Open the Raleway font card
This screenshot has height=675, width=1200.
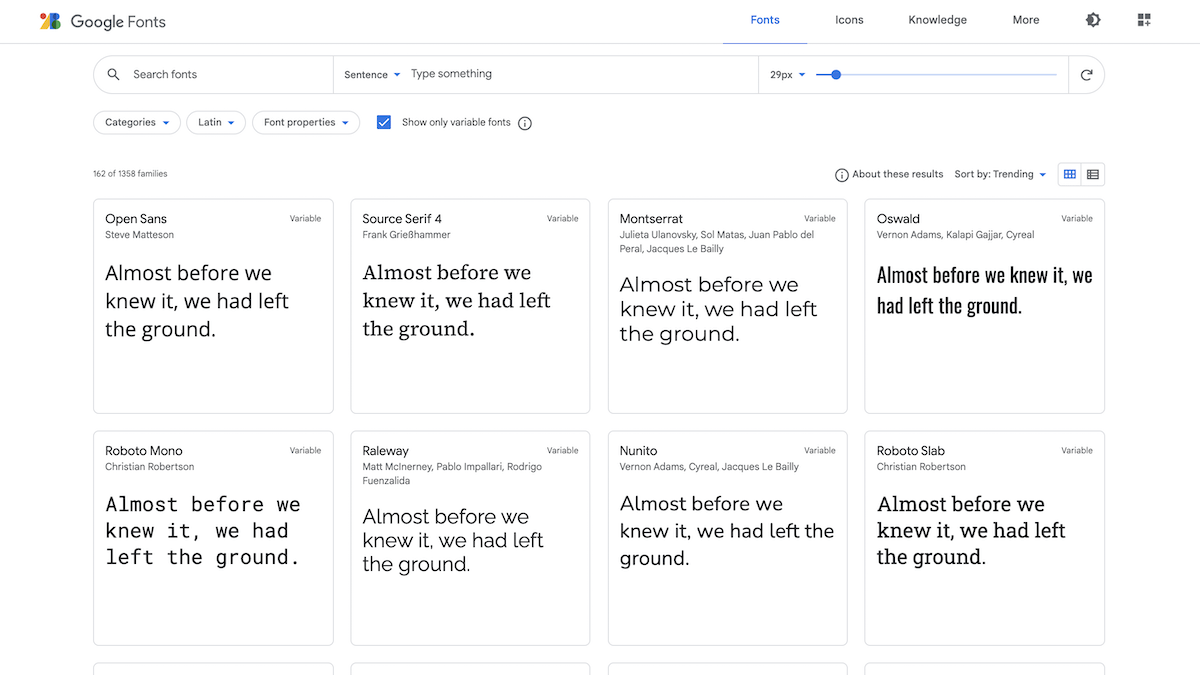(x=470, y=538)
